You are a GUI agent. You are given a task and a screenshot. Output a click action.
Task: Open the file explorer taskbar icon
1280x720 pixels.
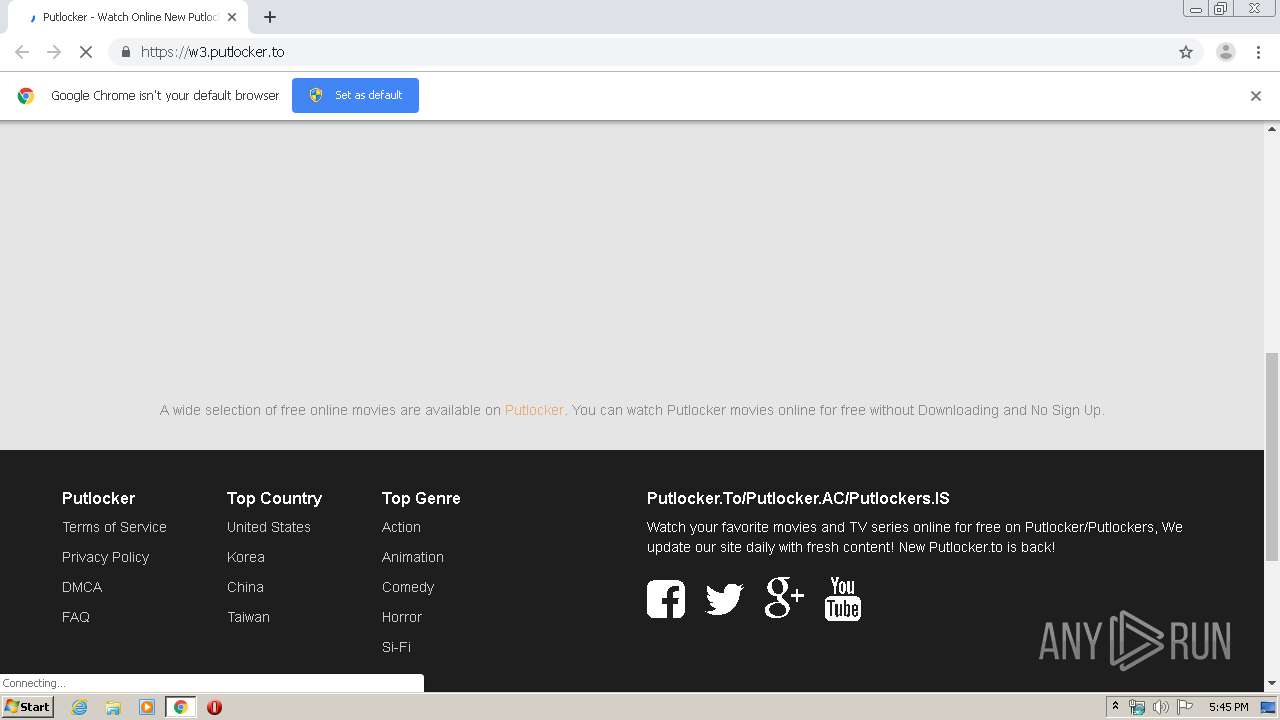pyautogui.click(x=113, y=707)
